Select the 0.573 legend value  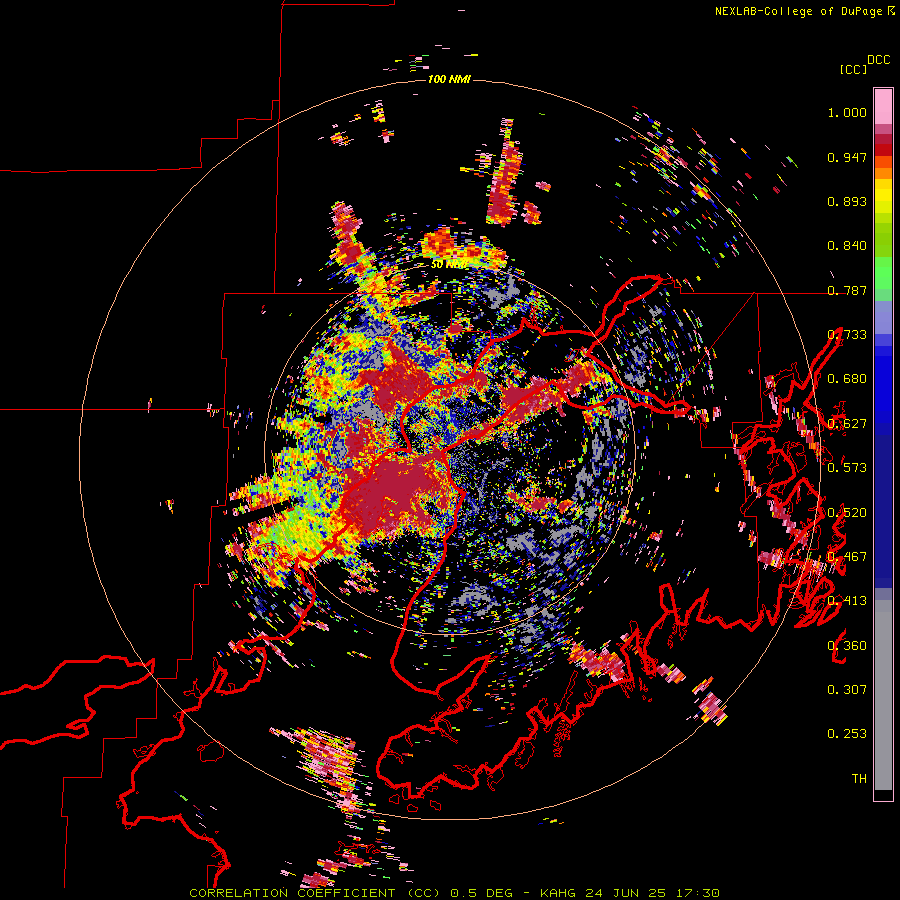tap(847, 468)
